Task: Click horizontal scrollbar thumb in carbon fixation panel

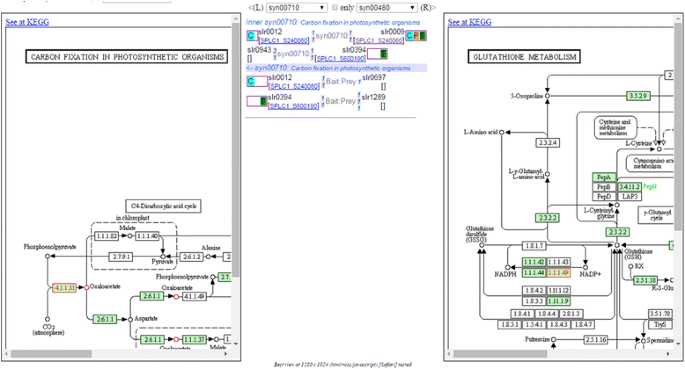Action: [52, 353]
